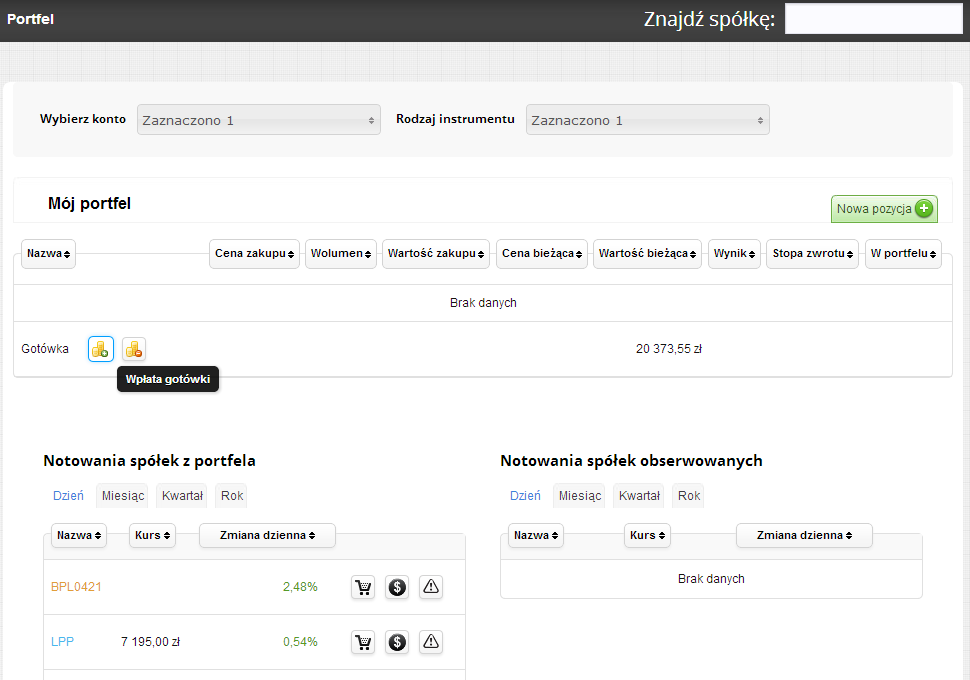
Task: Open the Rodzaj instrumentu dropdown
Action: (648, 120)
